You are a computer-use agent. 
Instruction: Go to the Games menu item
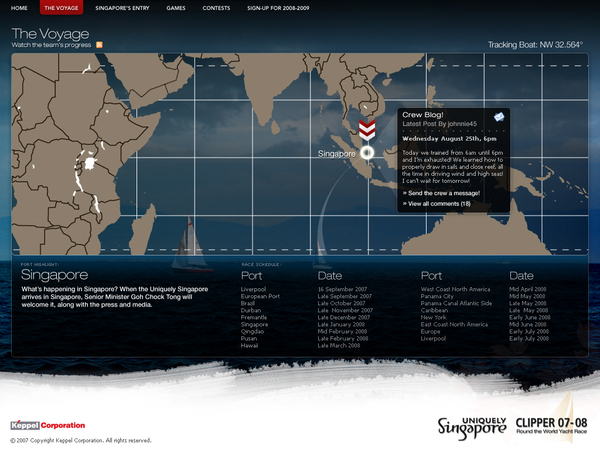pyautogui.click(x=176, y=8)
